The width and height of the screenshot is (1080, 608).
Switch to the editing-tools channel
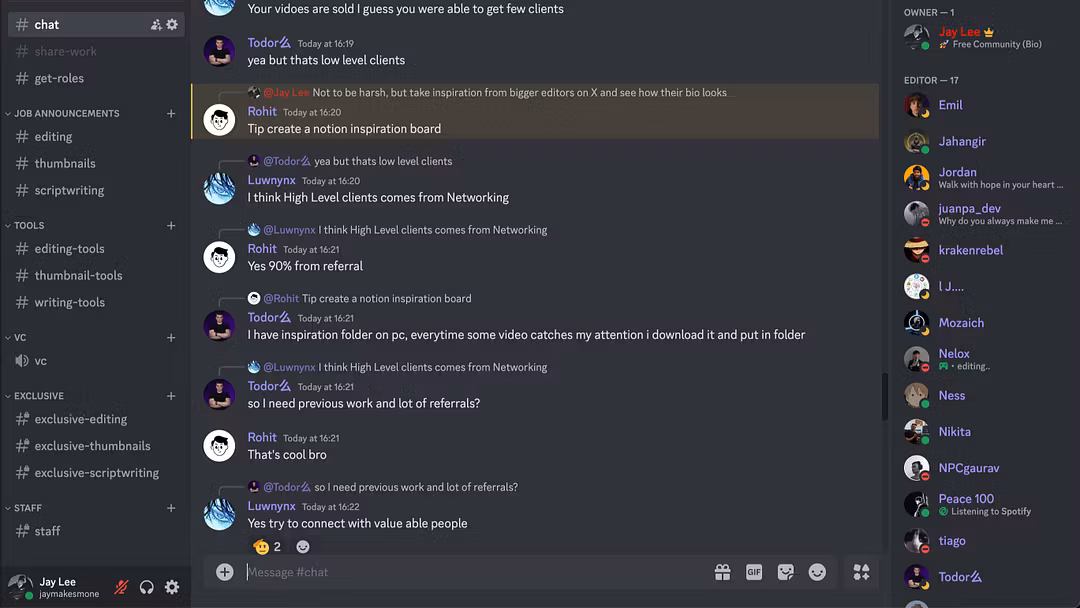click(x=69, y=248)
